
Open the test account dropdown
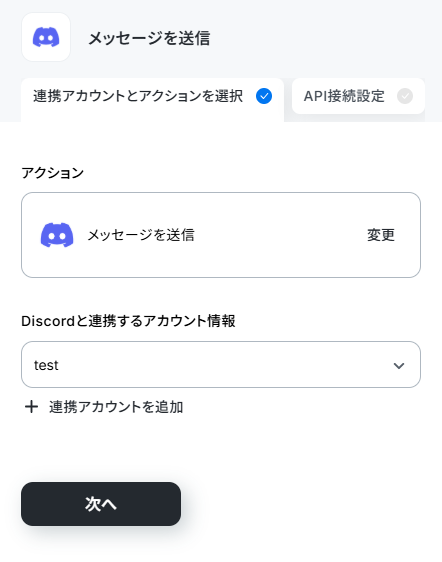tap(221, 365)
